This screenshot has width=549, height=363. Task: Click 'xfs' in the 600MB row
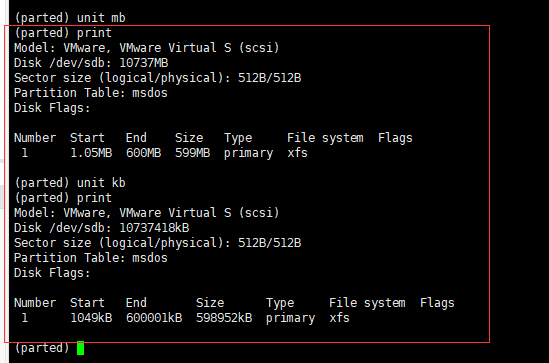coord(297,153)
